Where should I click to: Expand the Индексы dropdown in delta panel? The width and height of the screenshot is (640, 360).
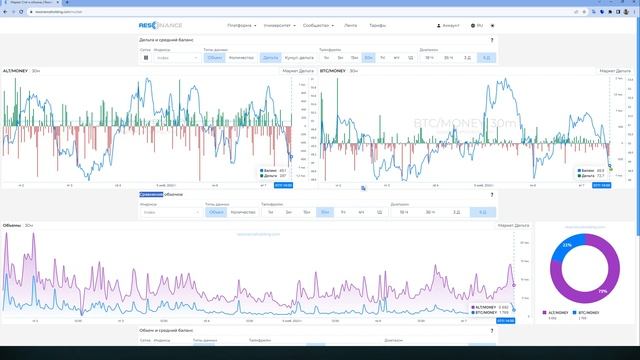coord(177,58)
